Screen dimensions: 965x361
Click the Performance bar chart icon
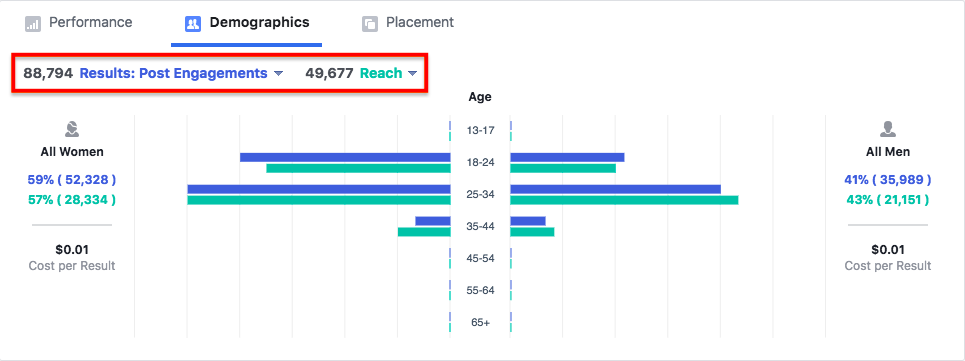[x=33, y=24]
